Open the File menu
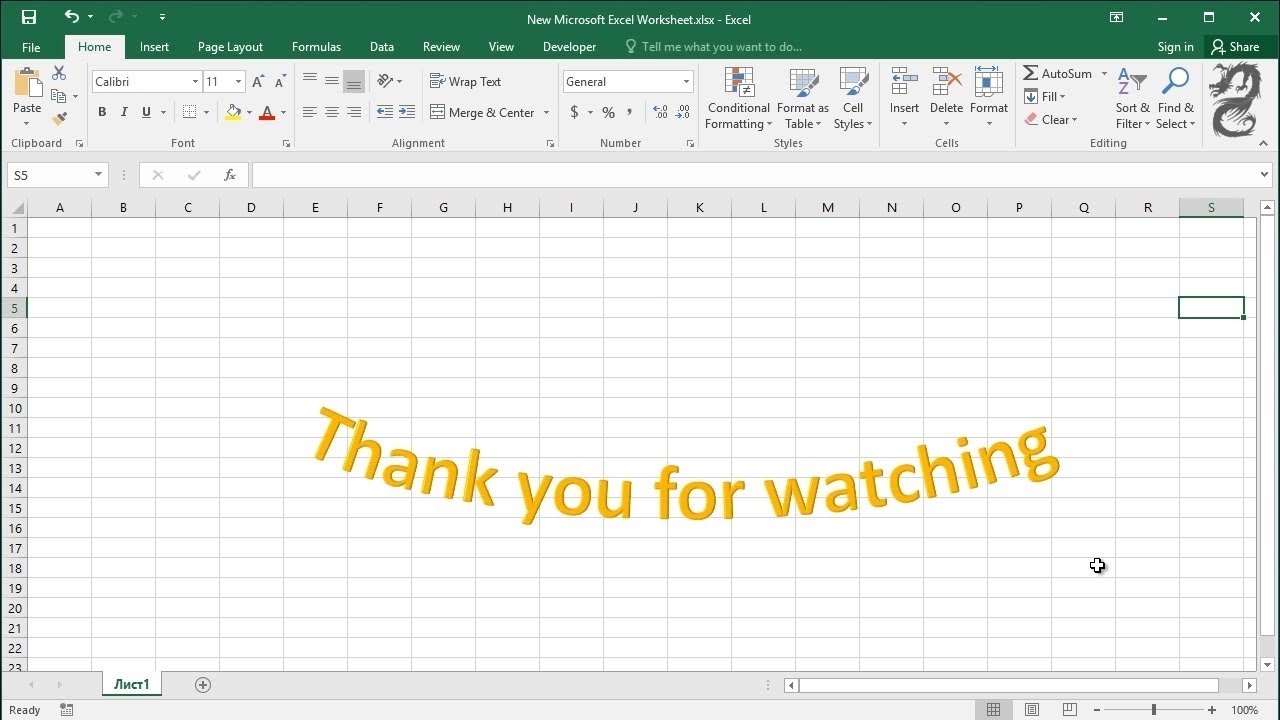 tap(31, 47)
